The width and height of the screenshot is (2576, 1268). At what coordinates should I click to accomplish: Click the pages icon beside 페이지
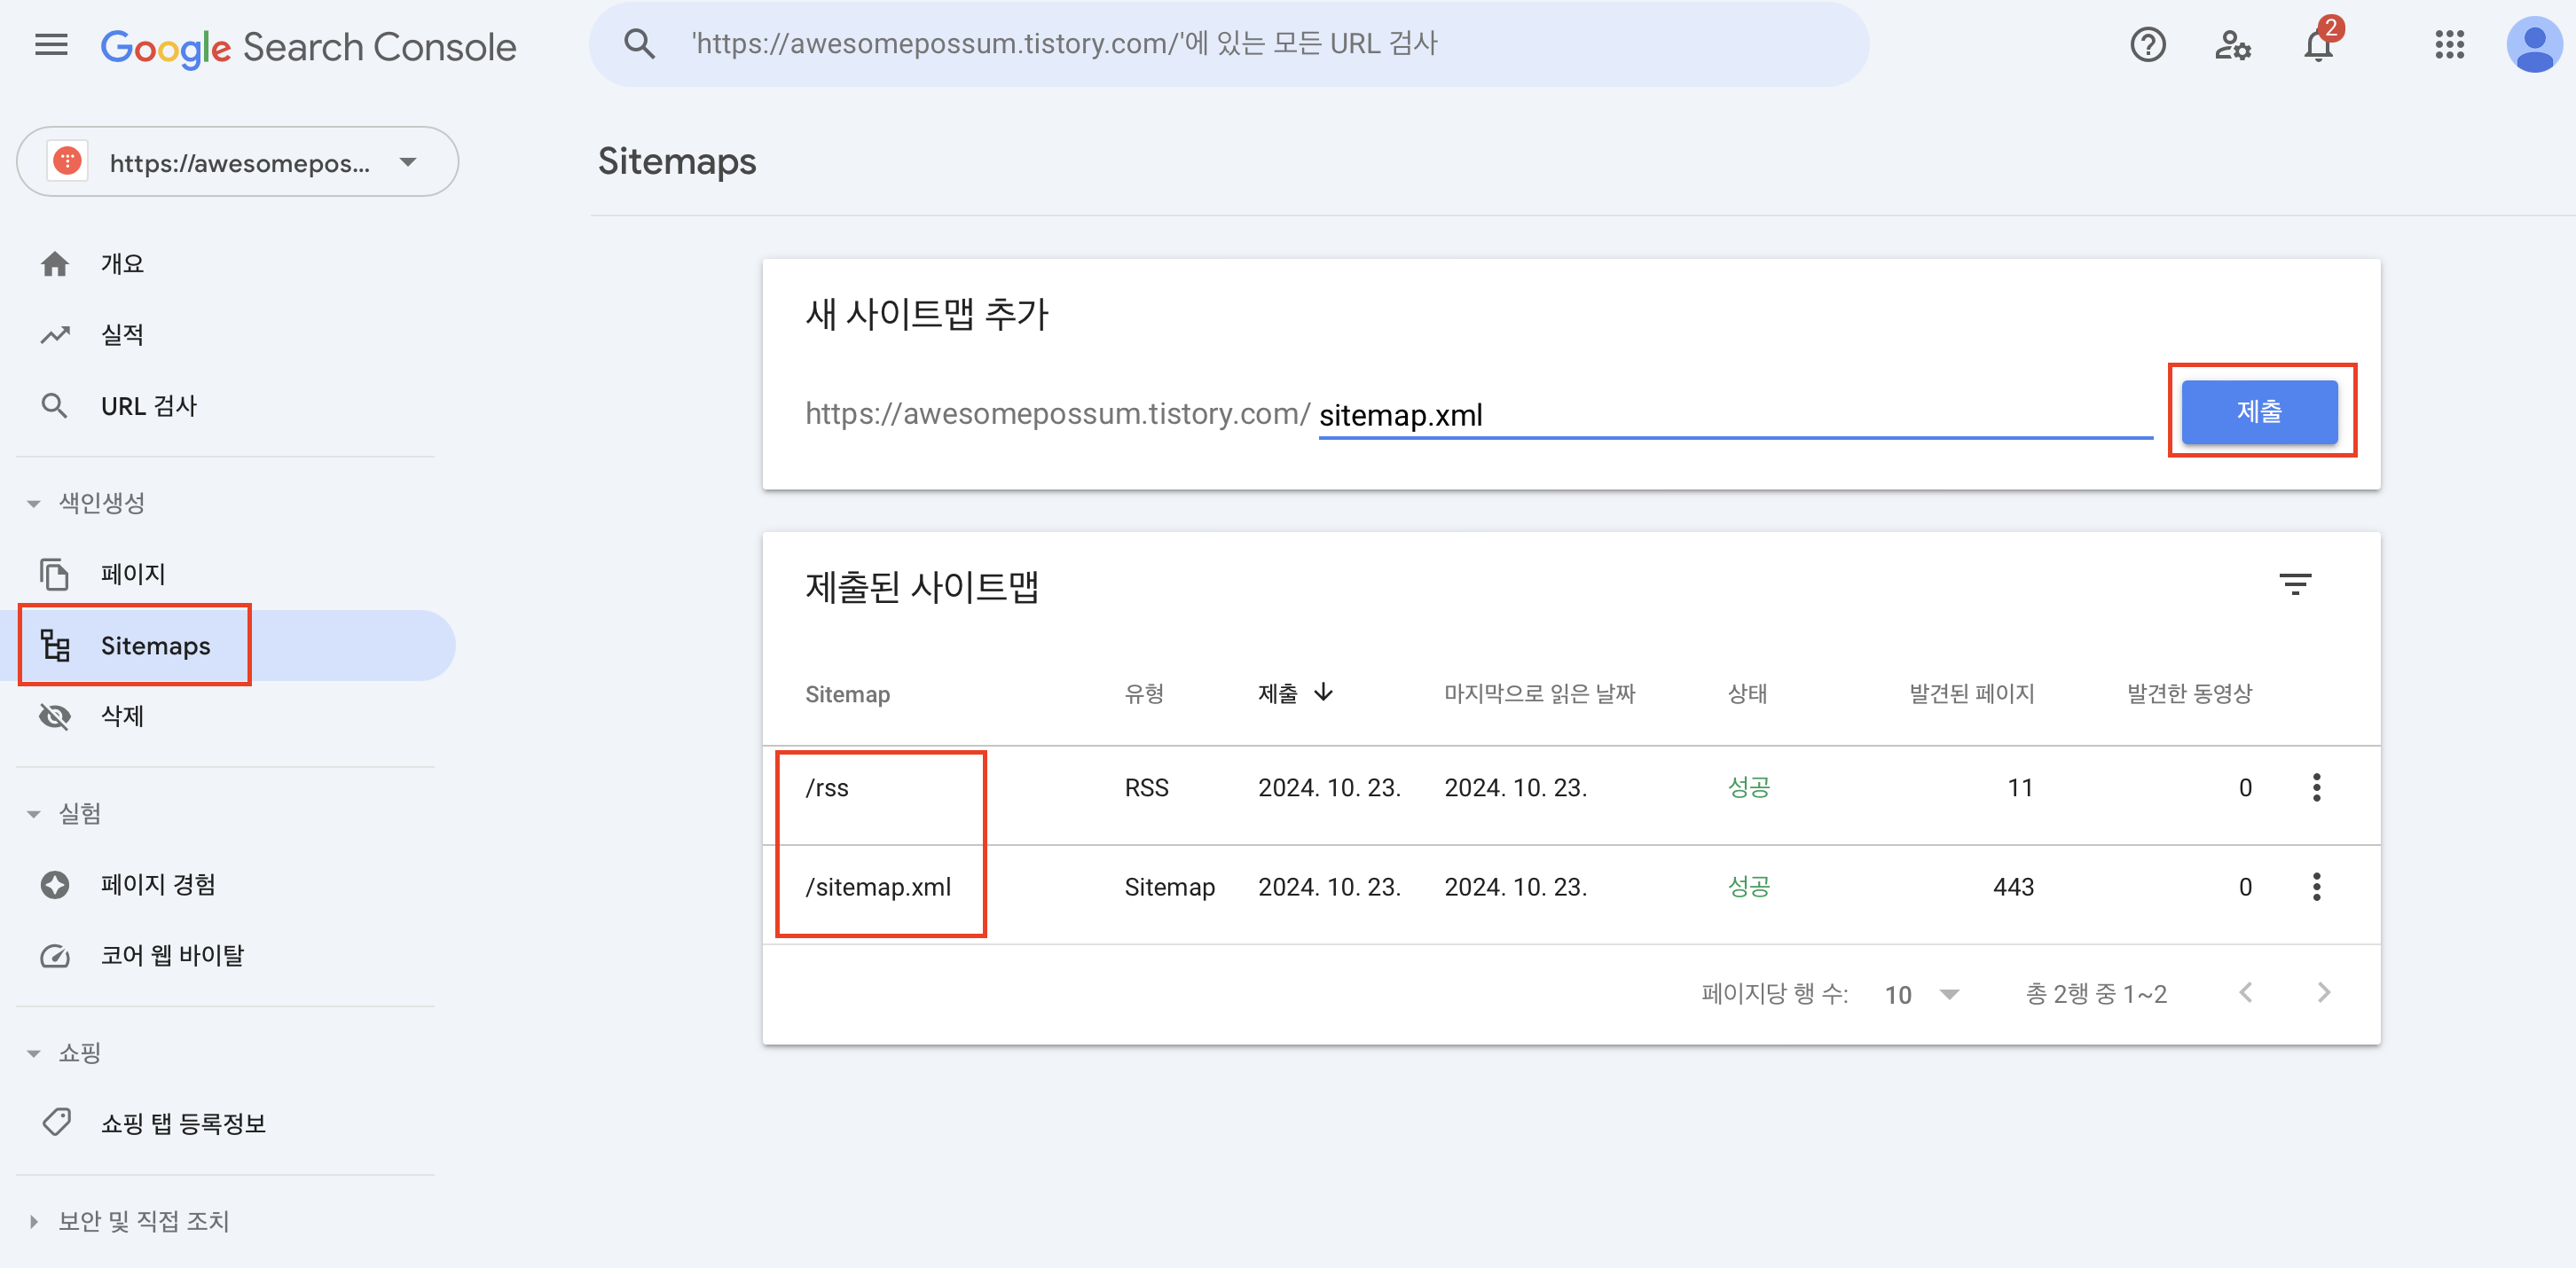tap(54, 574)
